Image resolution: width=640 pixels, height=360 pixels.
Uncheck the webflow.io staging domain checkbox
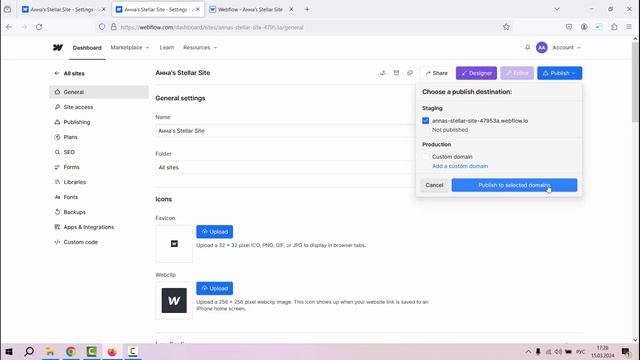426,120
